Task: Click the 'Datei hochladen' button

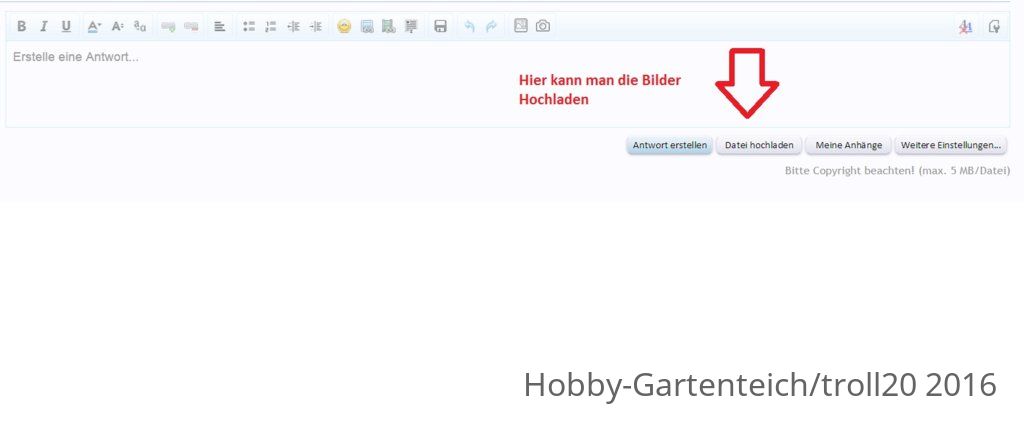Action: click(x=759, y=145)
